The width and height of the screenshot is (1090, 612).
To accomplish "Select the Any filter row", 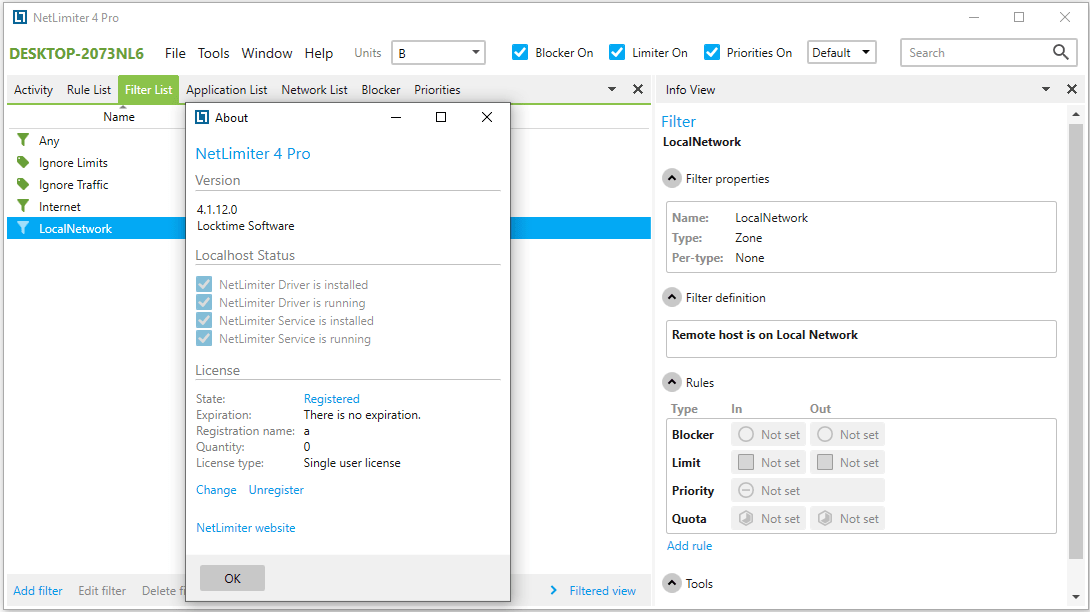I will [x=97, y=140].
